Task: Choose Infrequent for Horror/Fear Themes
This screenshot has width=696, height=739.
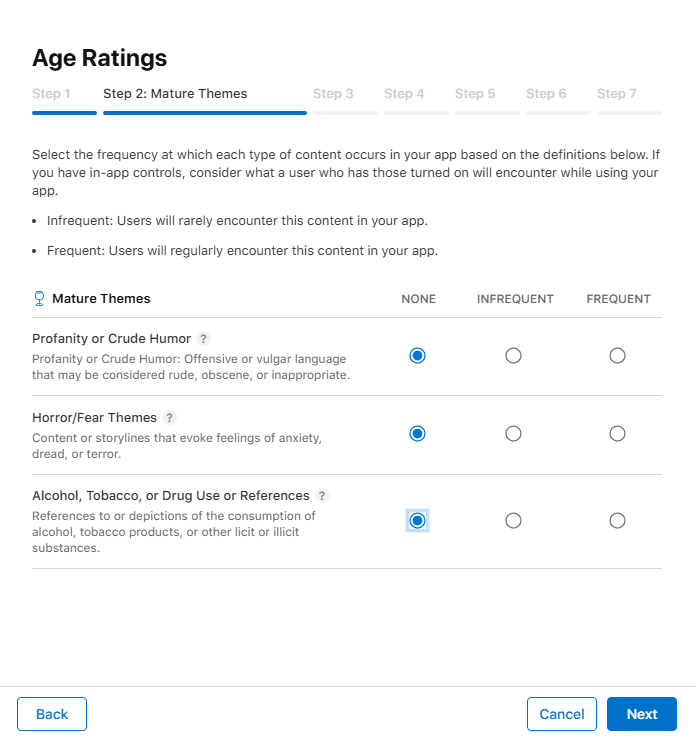Action: pos(513,433)
